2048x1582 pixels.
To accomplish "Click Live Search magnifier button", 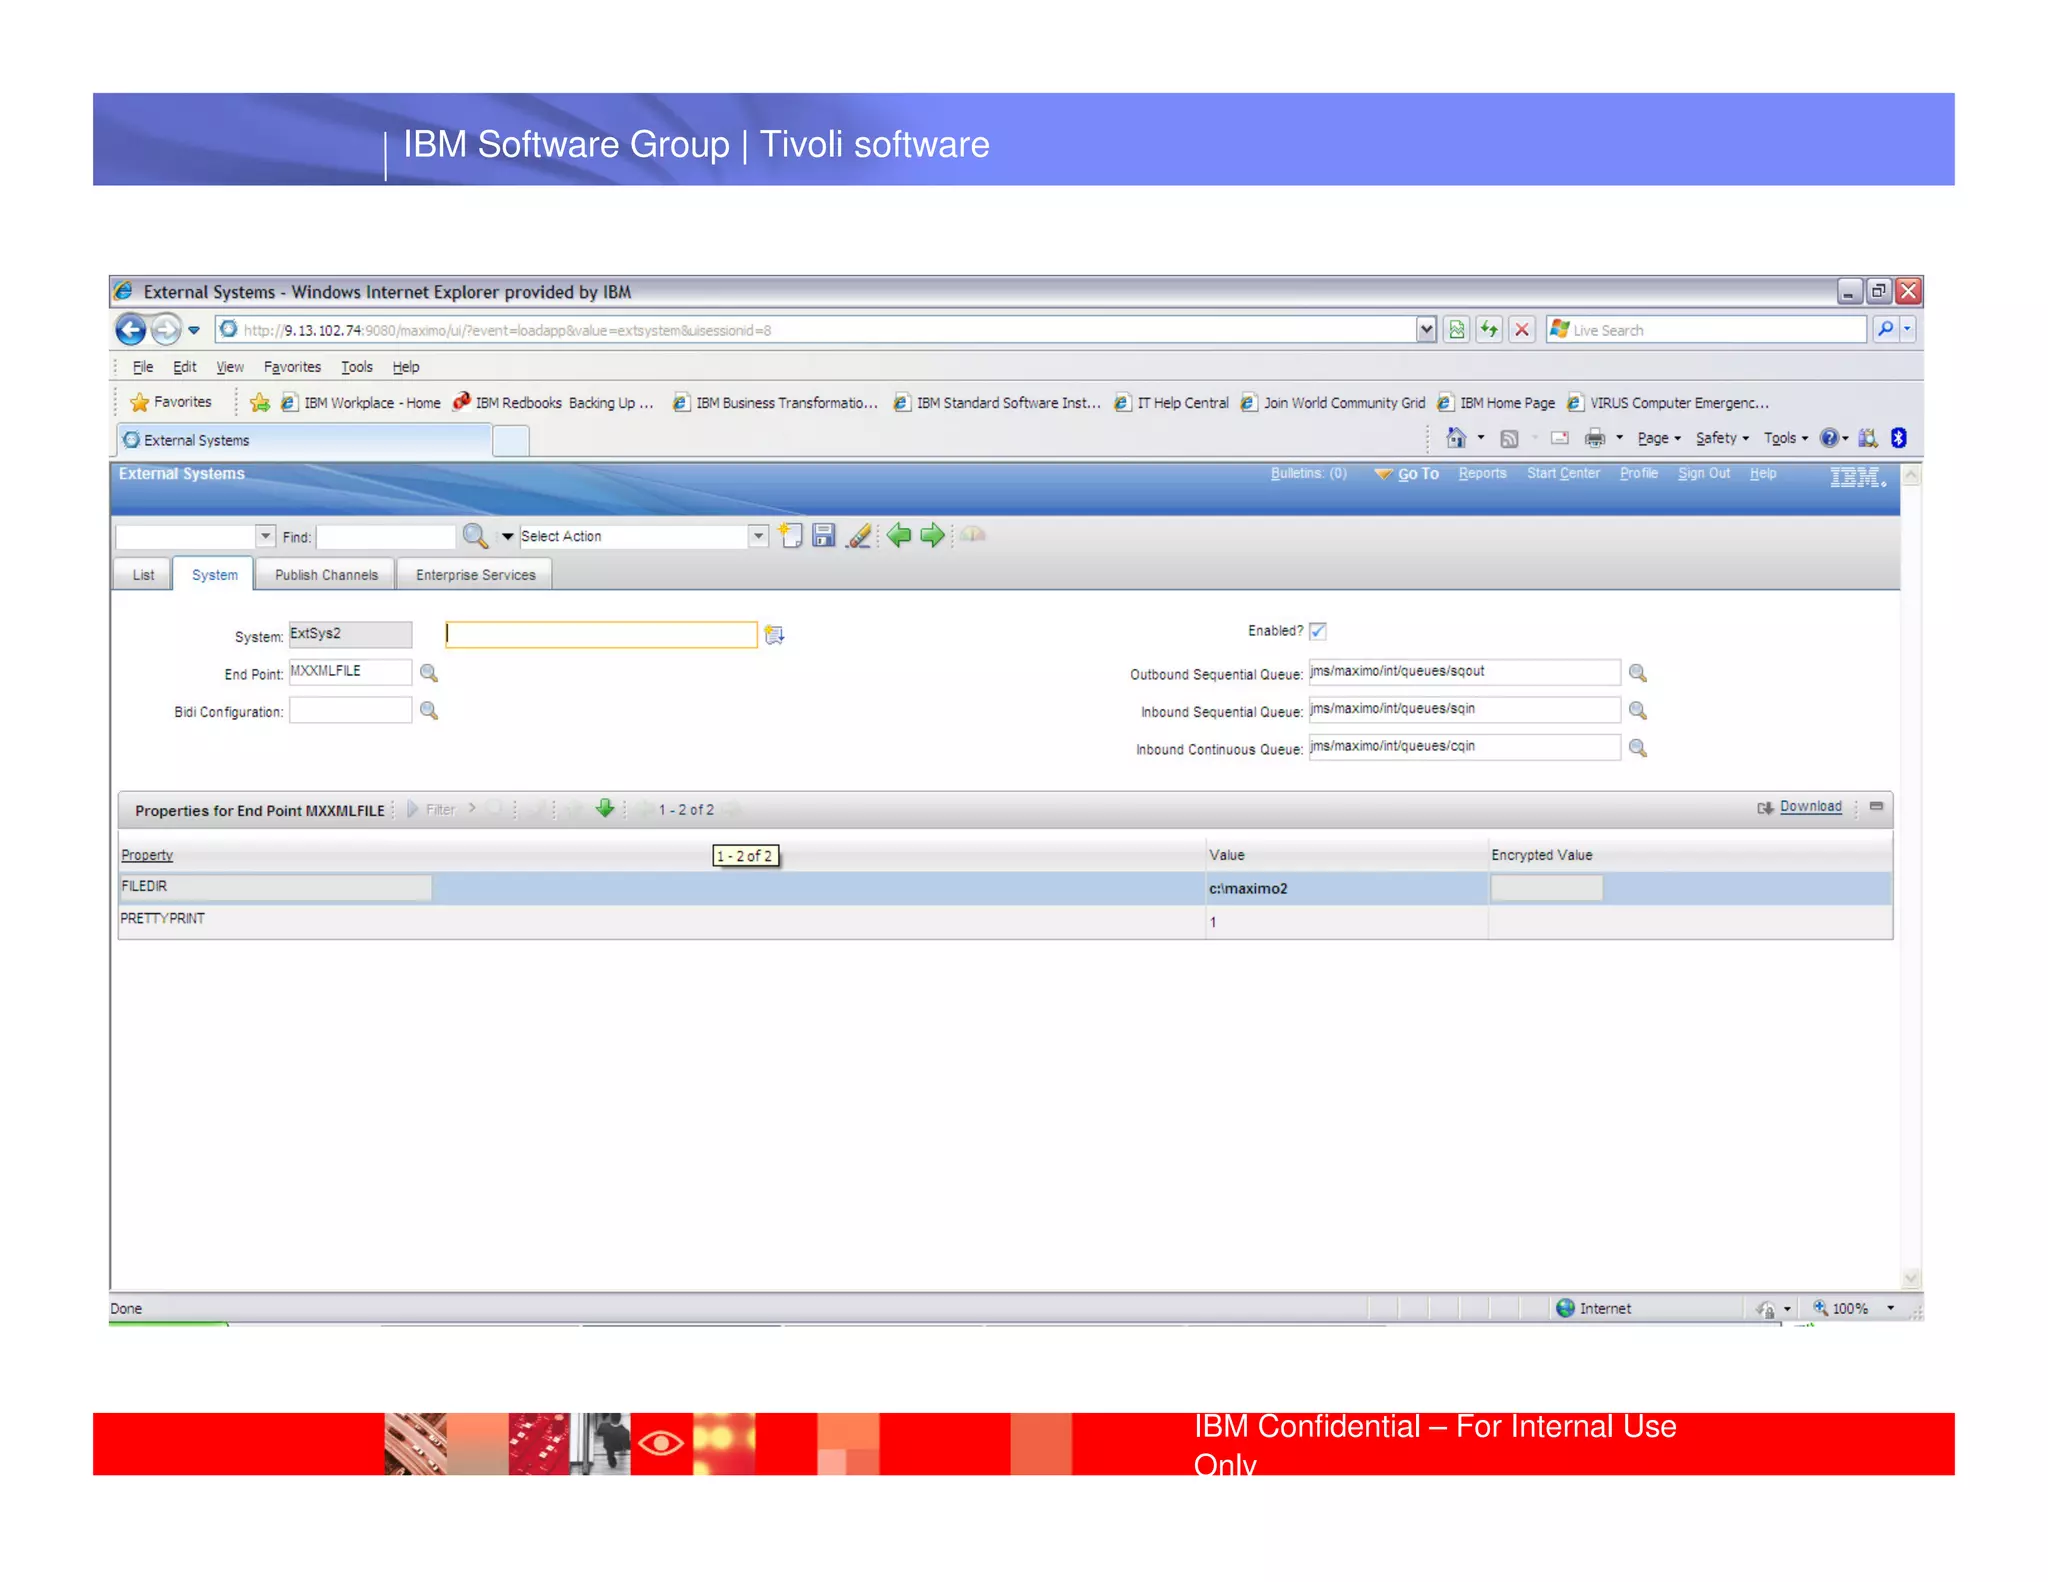I will coord(1885,329).
